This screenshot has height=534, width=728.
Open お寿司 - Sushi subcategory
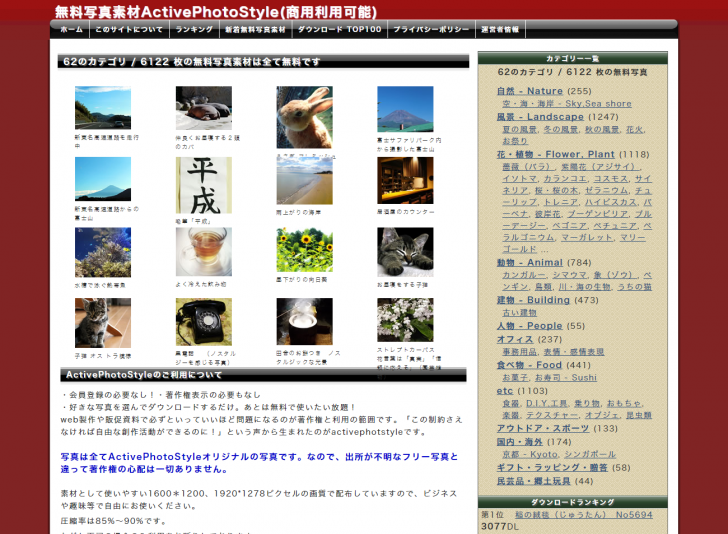(x=566, y=378)
